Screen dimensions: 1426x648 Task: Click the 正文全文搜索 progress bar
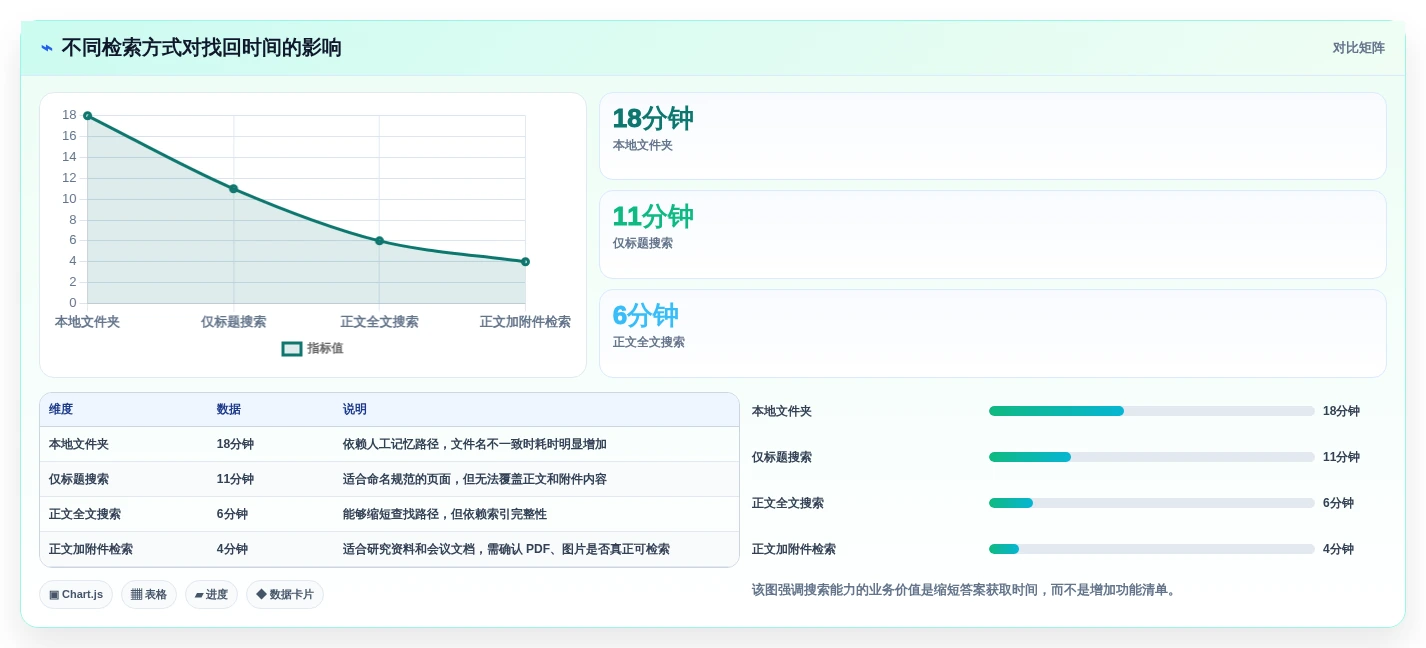(1152, 503)
